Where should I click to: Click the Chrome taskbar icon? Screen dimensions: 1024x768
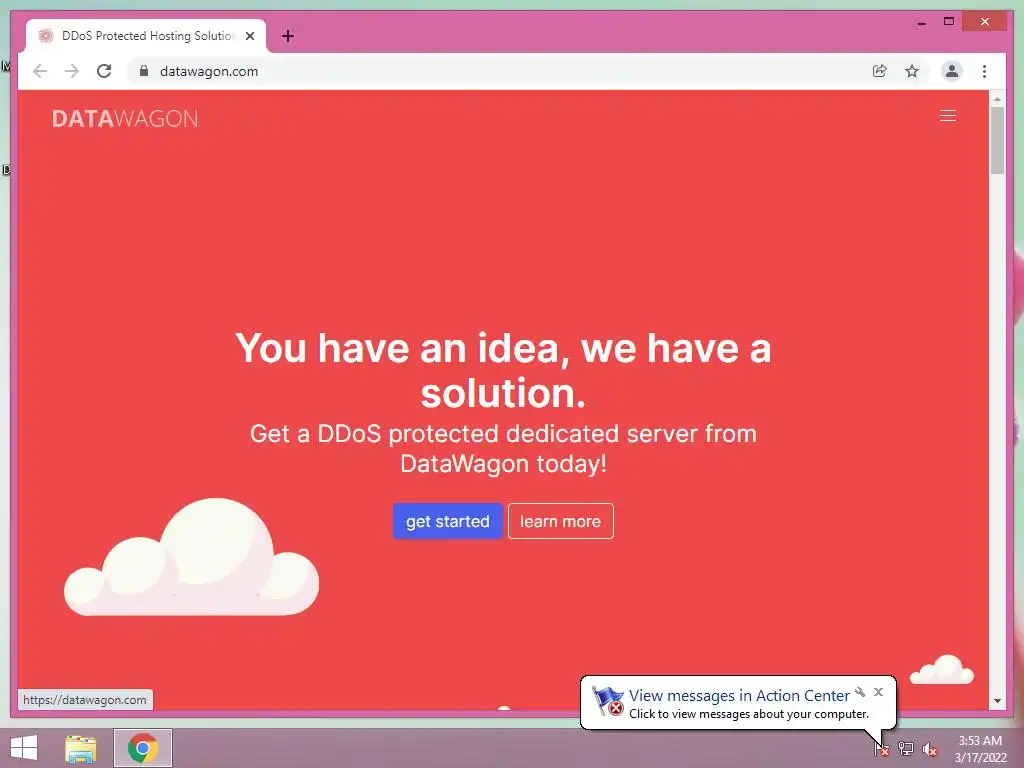coord(143,748)
